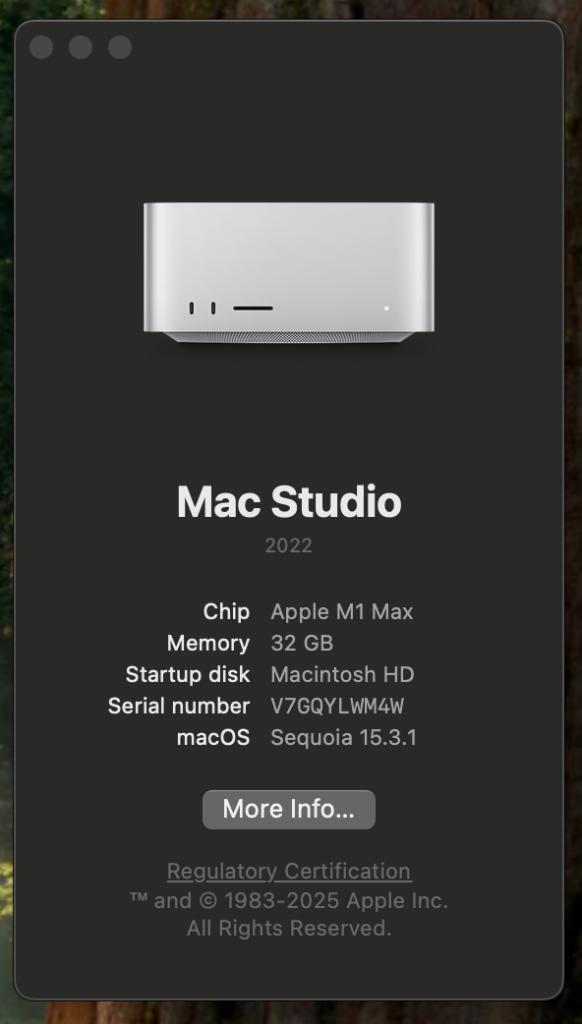The image size is (582, 1024).
Task: Click the macOS label
Action: point(213,737)
